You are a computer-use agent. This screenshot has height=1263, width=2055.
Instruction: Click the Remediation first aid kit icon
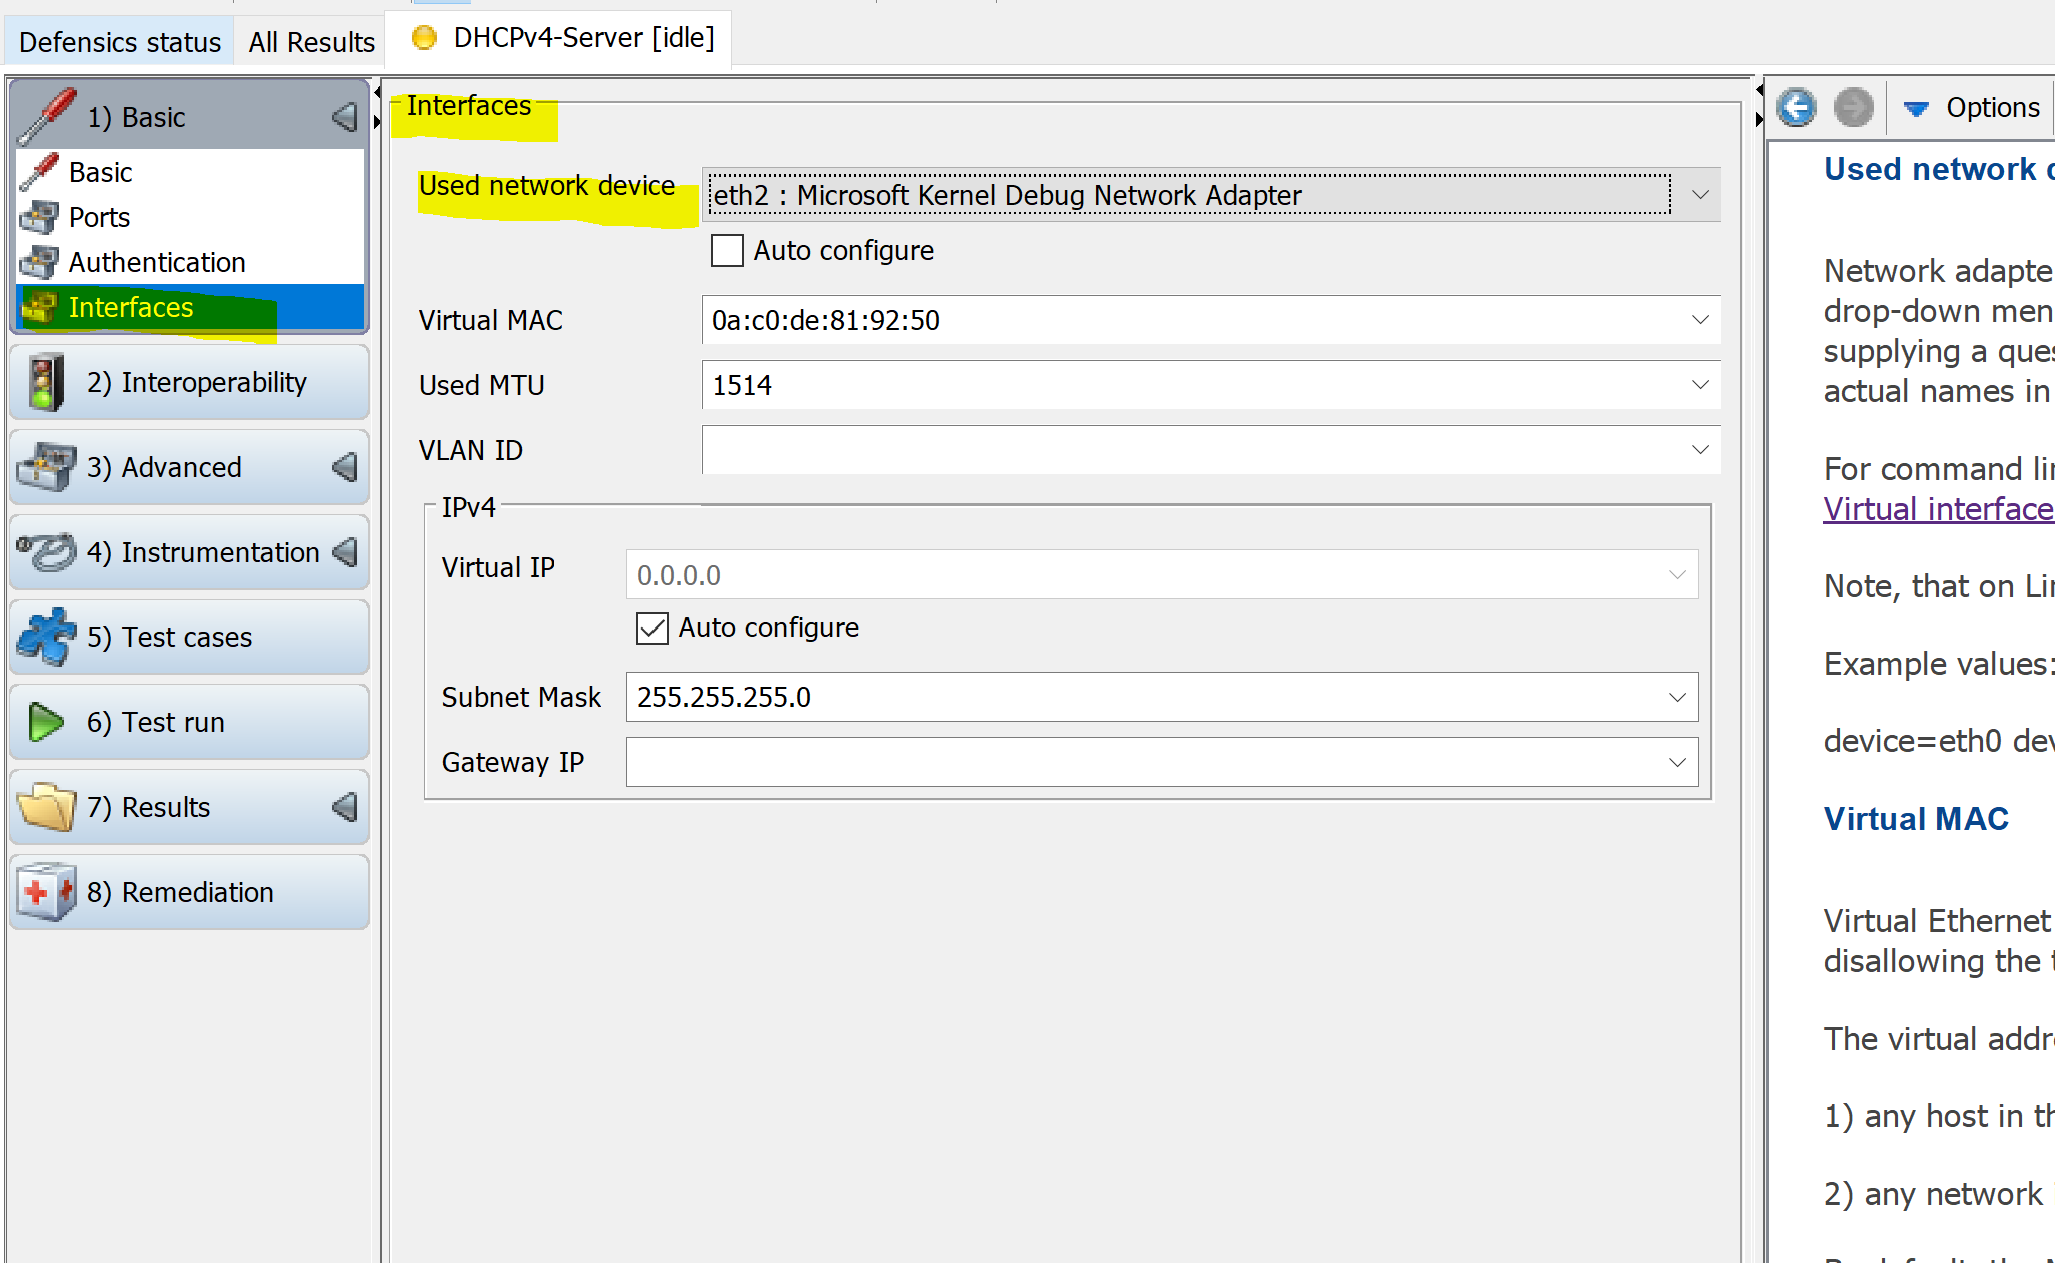[46, 892]
